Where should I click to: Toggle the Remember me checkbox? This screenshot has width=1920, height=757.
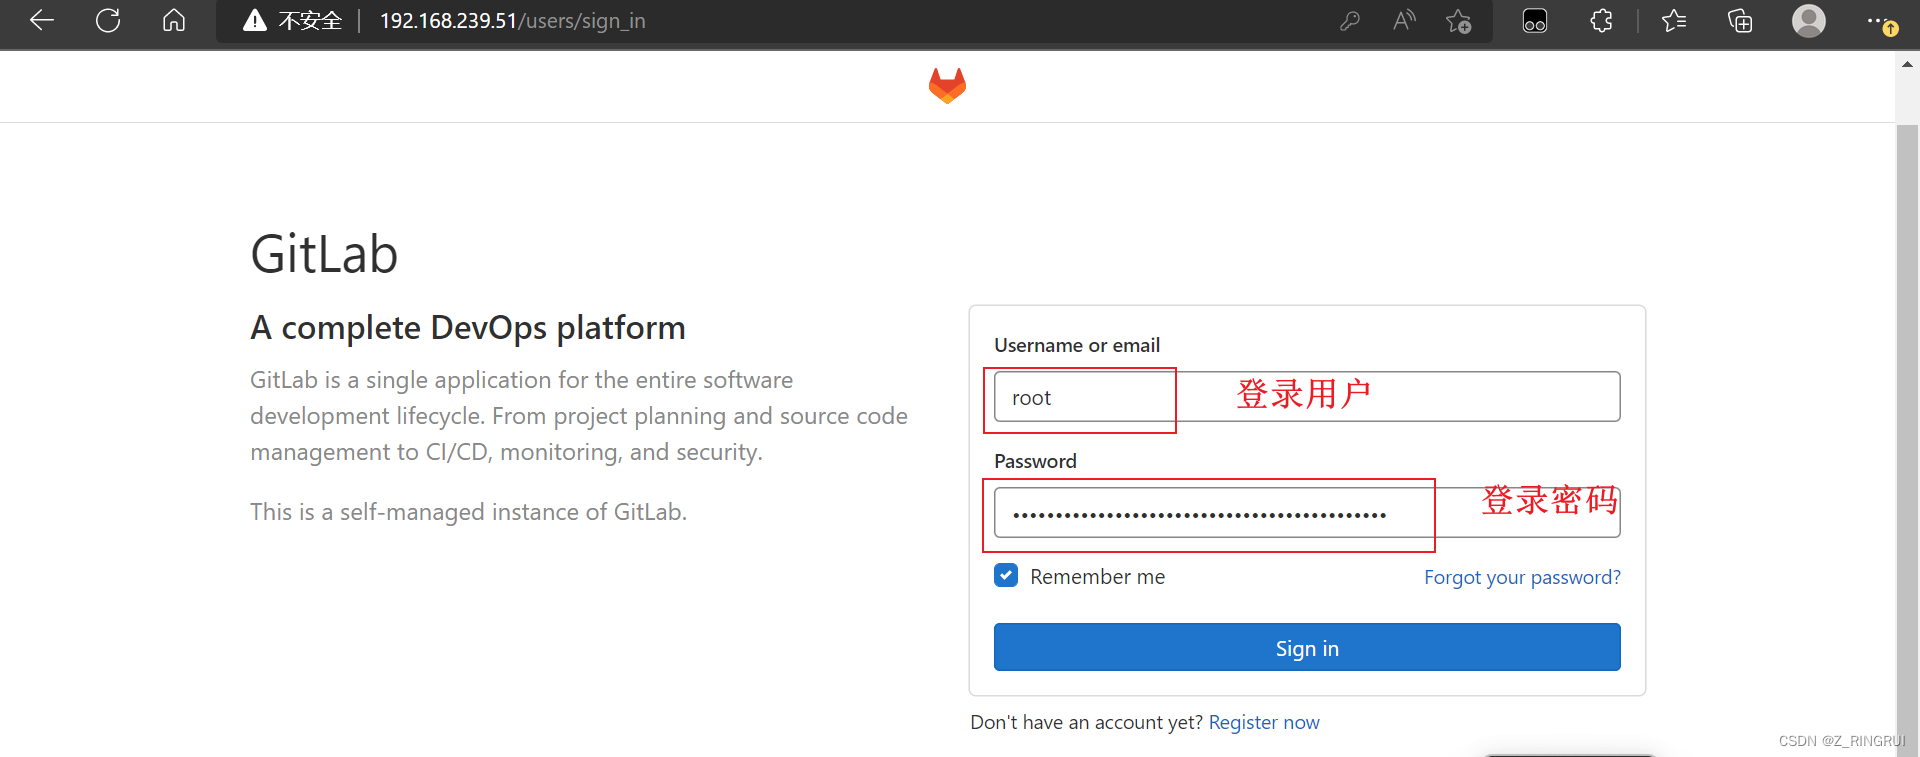[1006, 575]
